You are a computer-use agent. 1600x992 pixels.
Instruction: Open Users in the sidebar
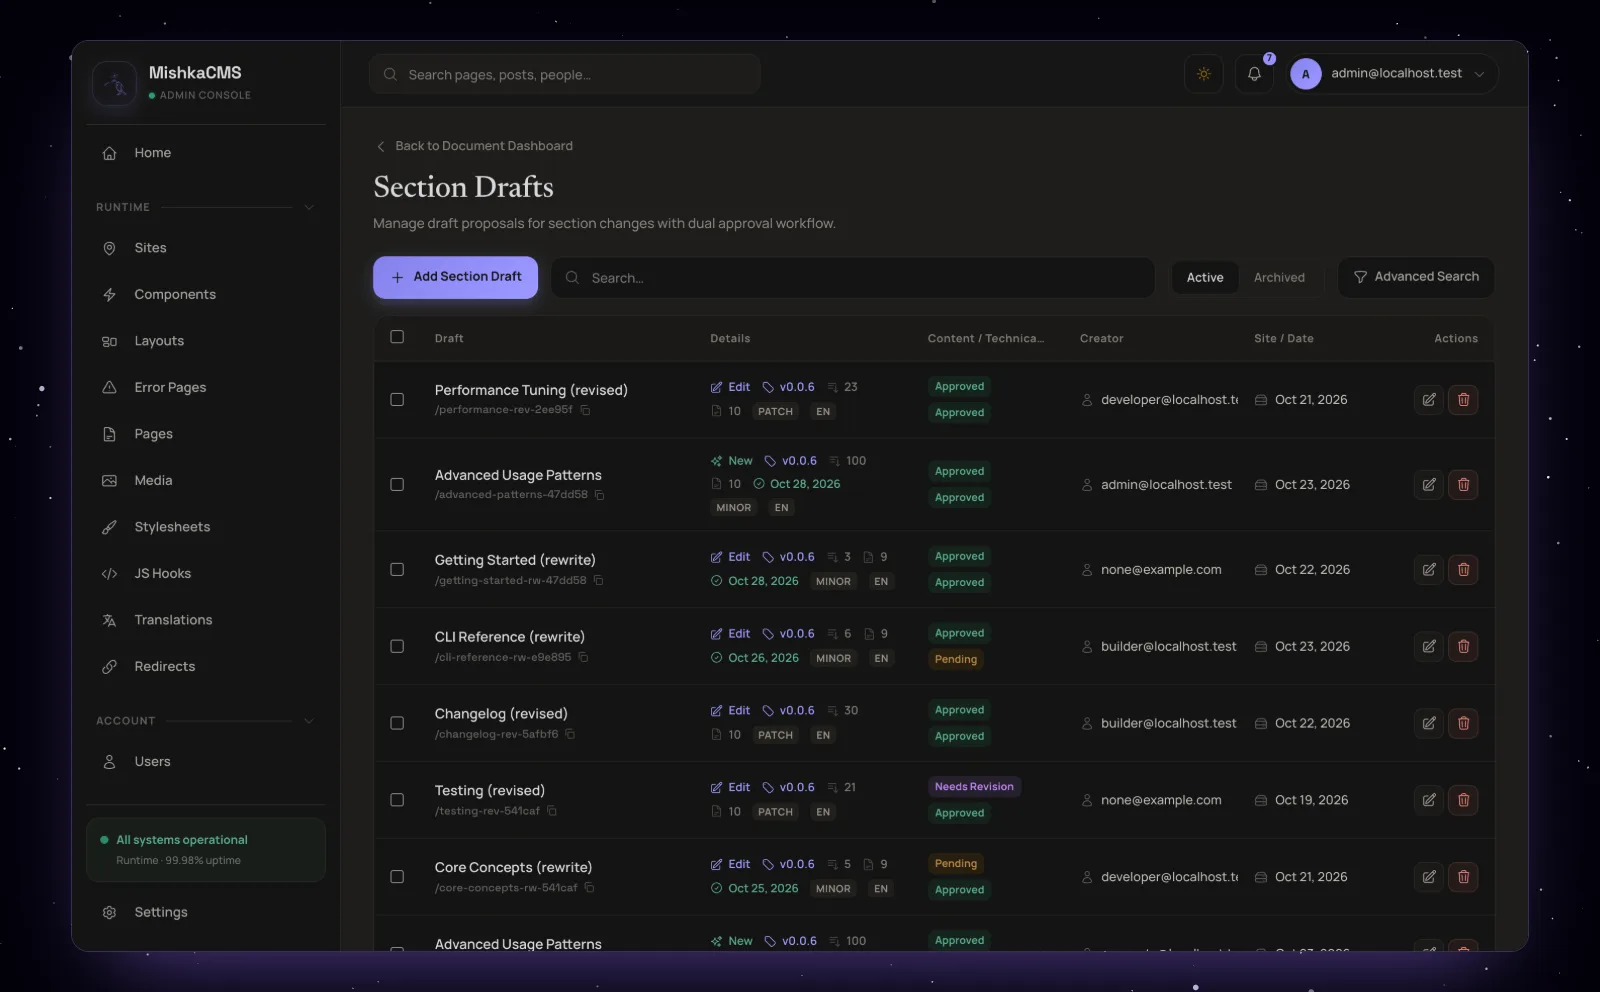click(206, 762)
